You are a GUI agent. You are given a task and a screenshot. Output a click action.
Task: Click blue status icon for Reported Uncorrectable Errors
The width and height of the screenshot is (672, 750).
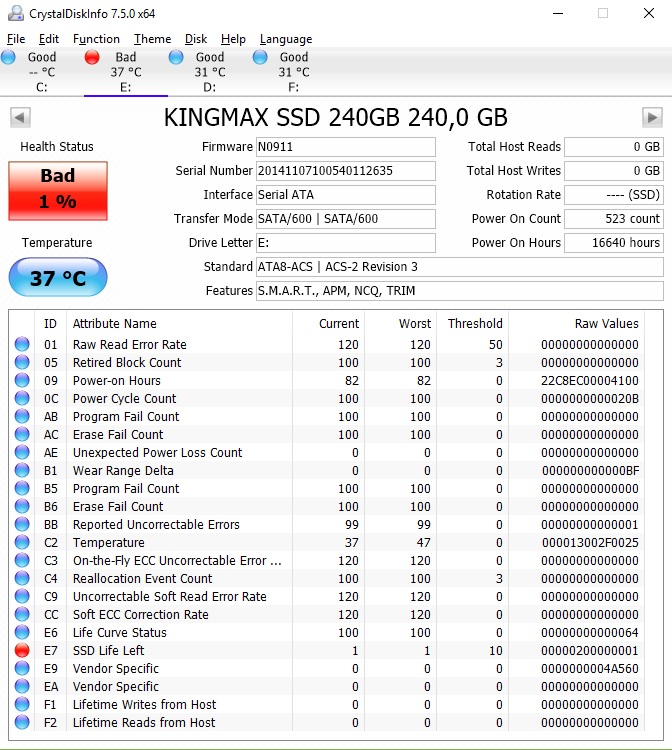[22, 525]
